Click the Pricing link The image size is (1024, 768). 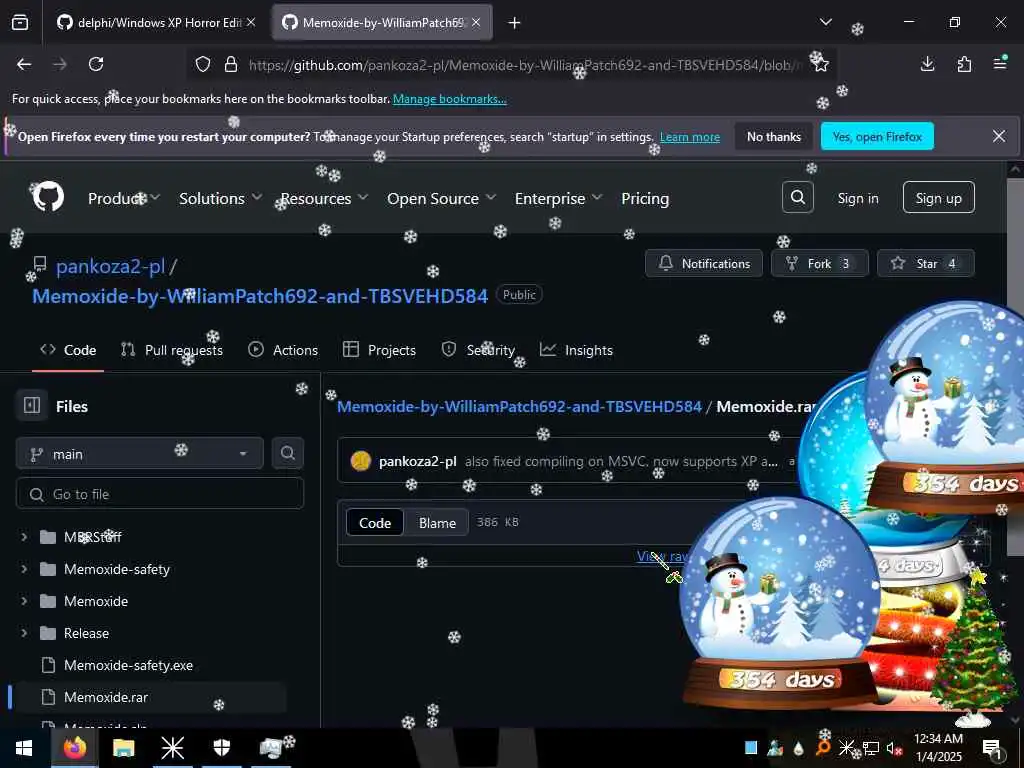tap(645, 198)
